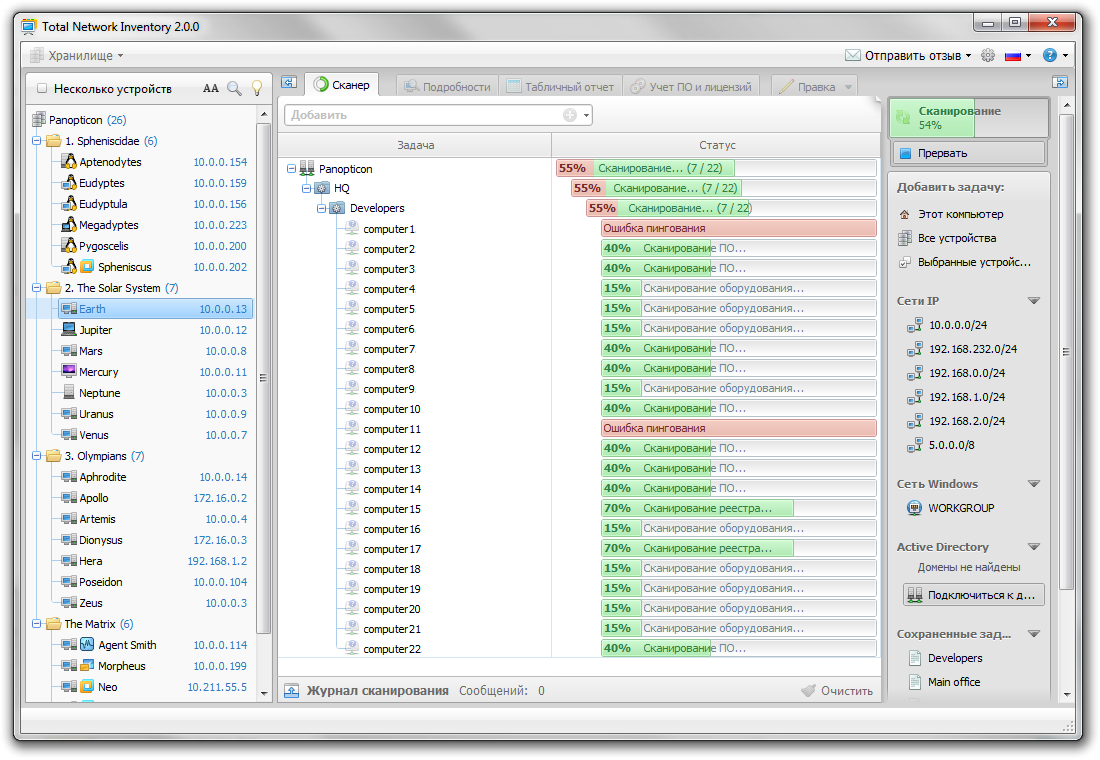
Task: Click the Panopticon 55% scanning progress bar
Action: pyautogui.click(x=646, y=169)
